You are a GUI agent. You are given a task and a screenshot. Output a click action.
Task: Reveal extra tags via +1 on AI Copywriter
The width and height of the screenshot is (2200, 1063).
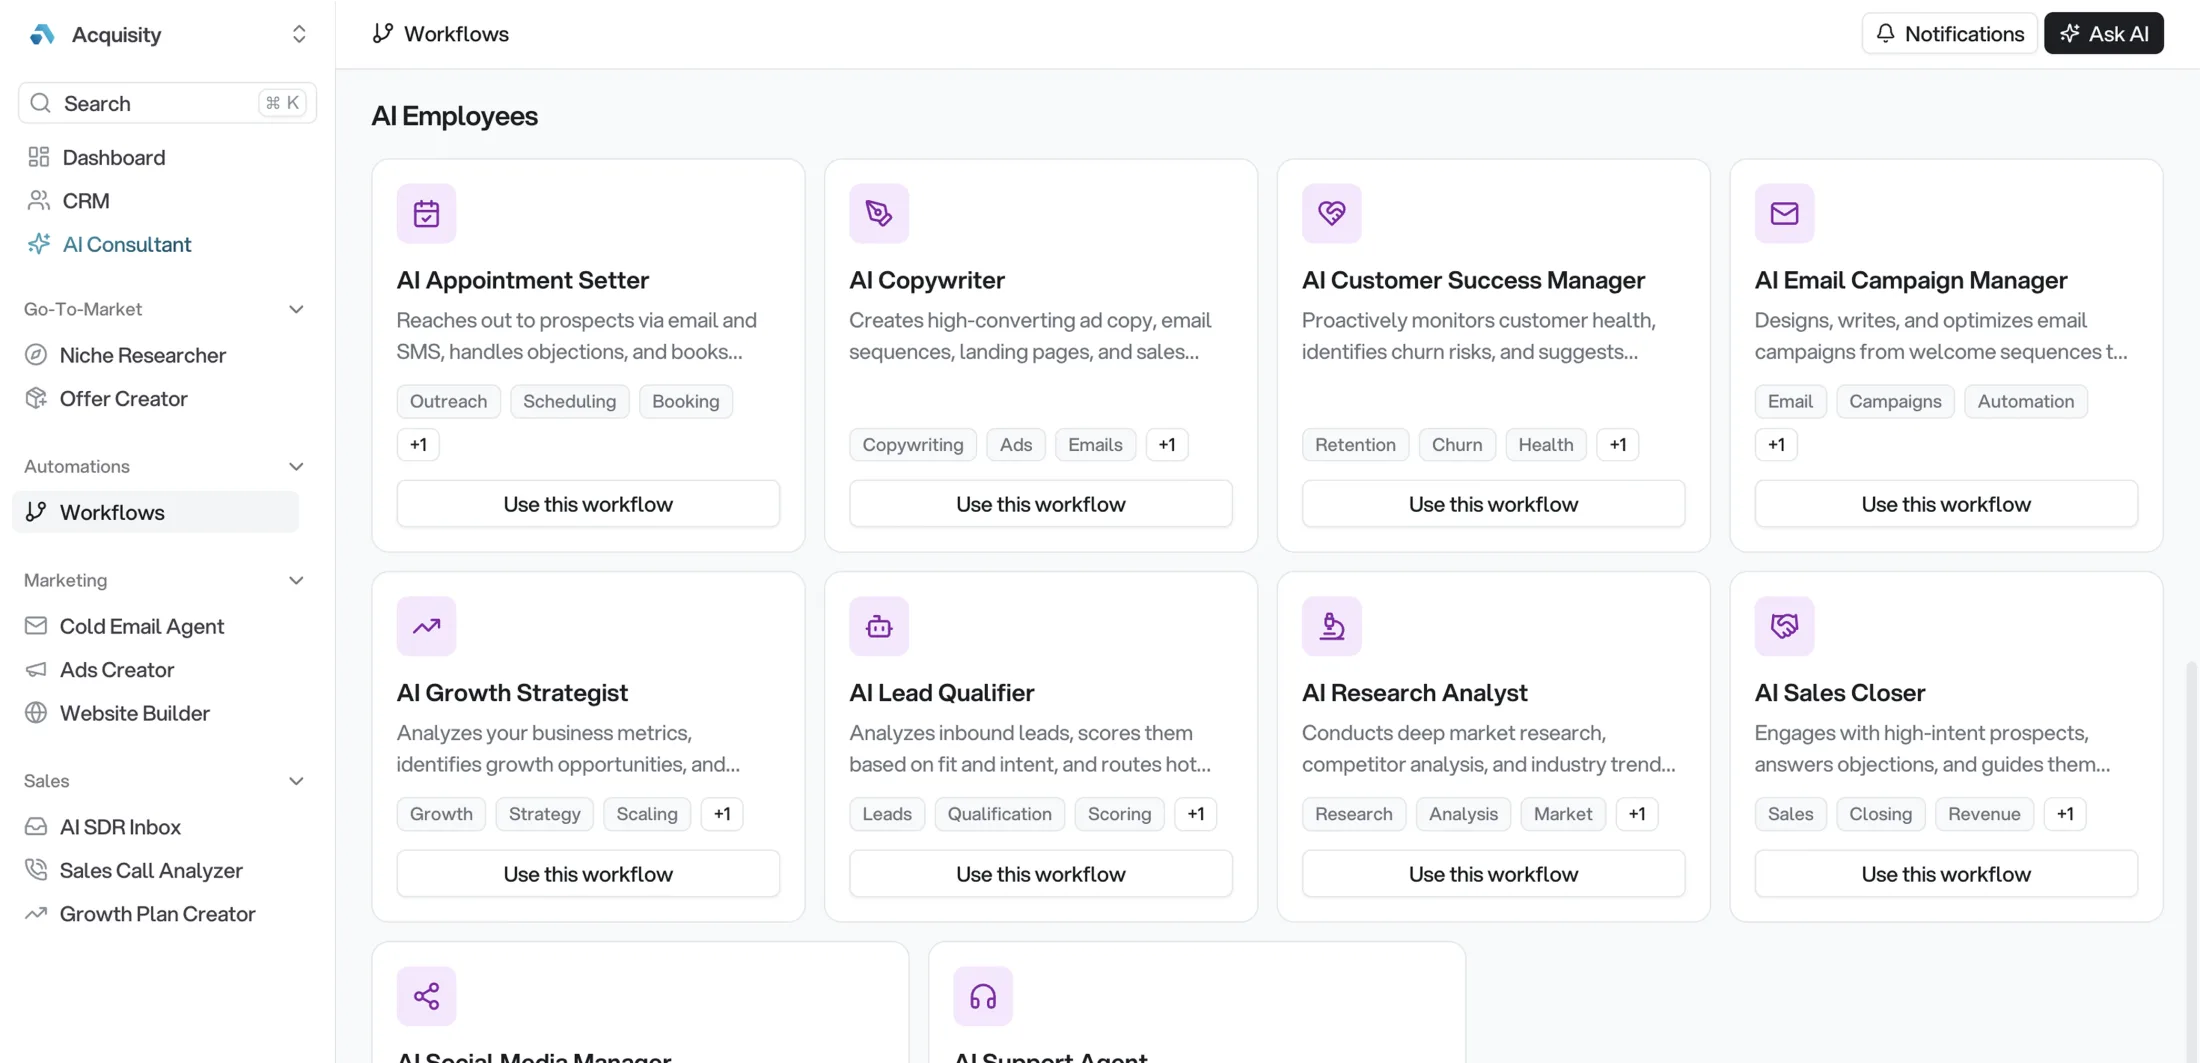[x=1166, y=444]
